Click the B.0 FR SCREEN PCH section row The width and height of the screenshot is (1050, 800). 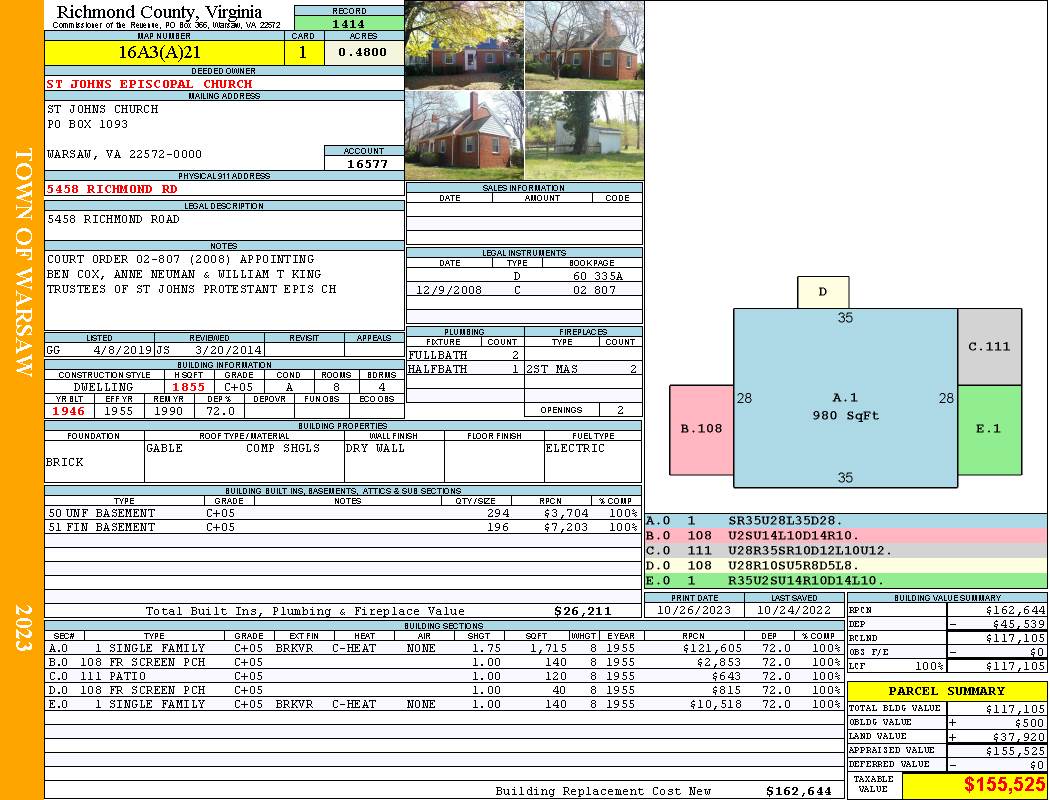445,662
